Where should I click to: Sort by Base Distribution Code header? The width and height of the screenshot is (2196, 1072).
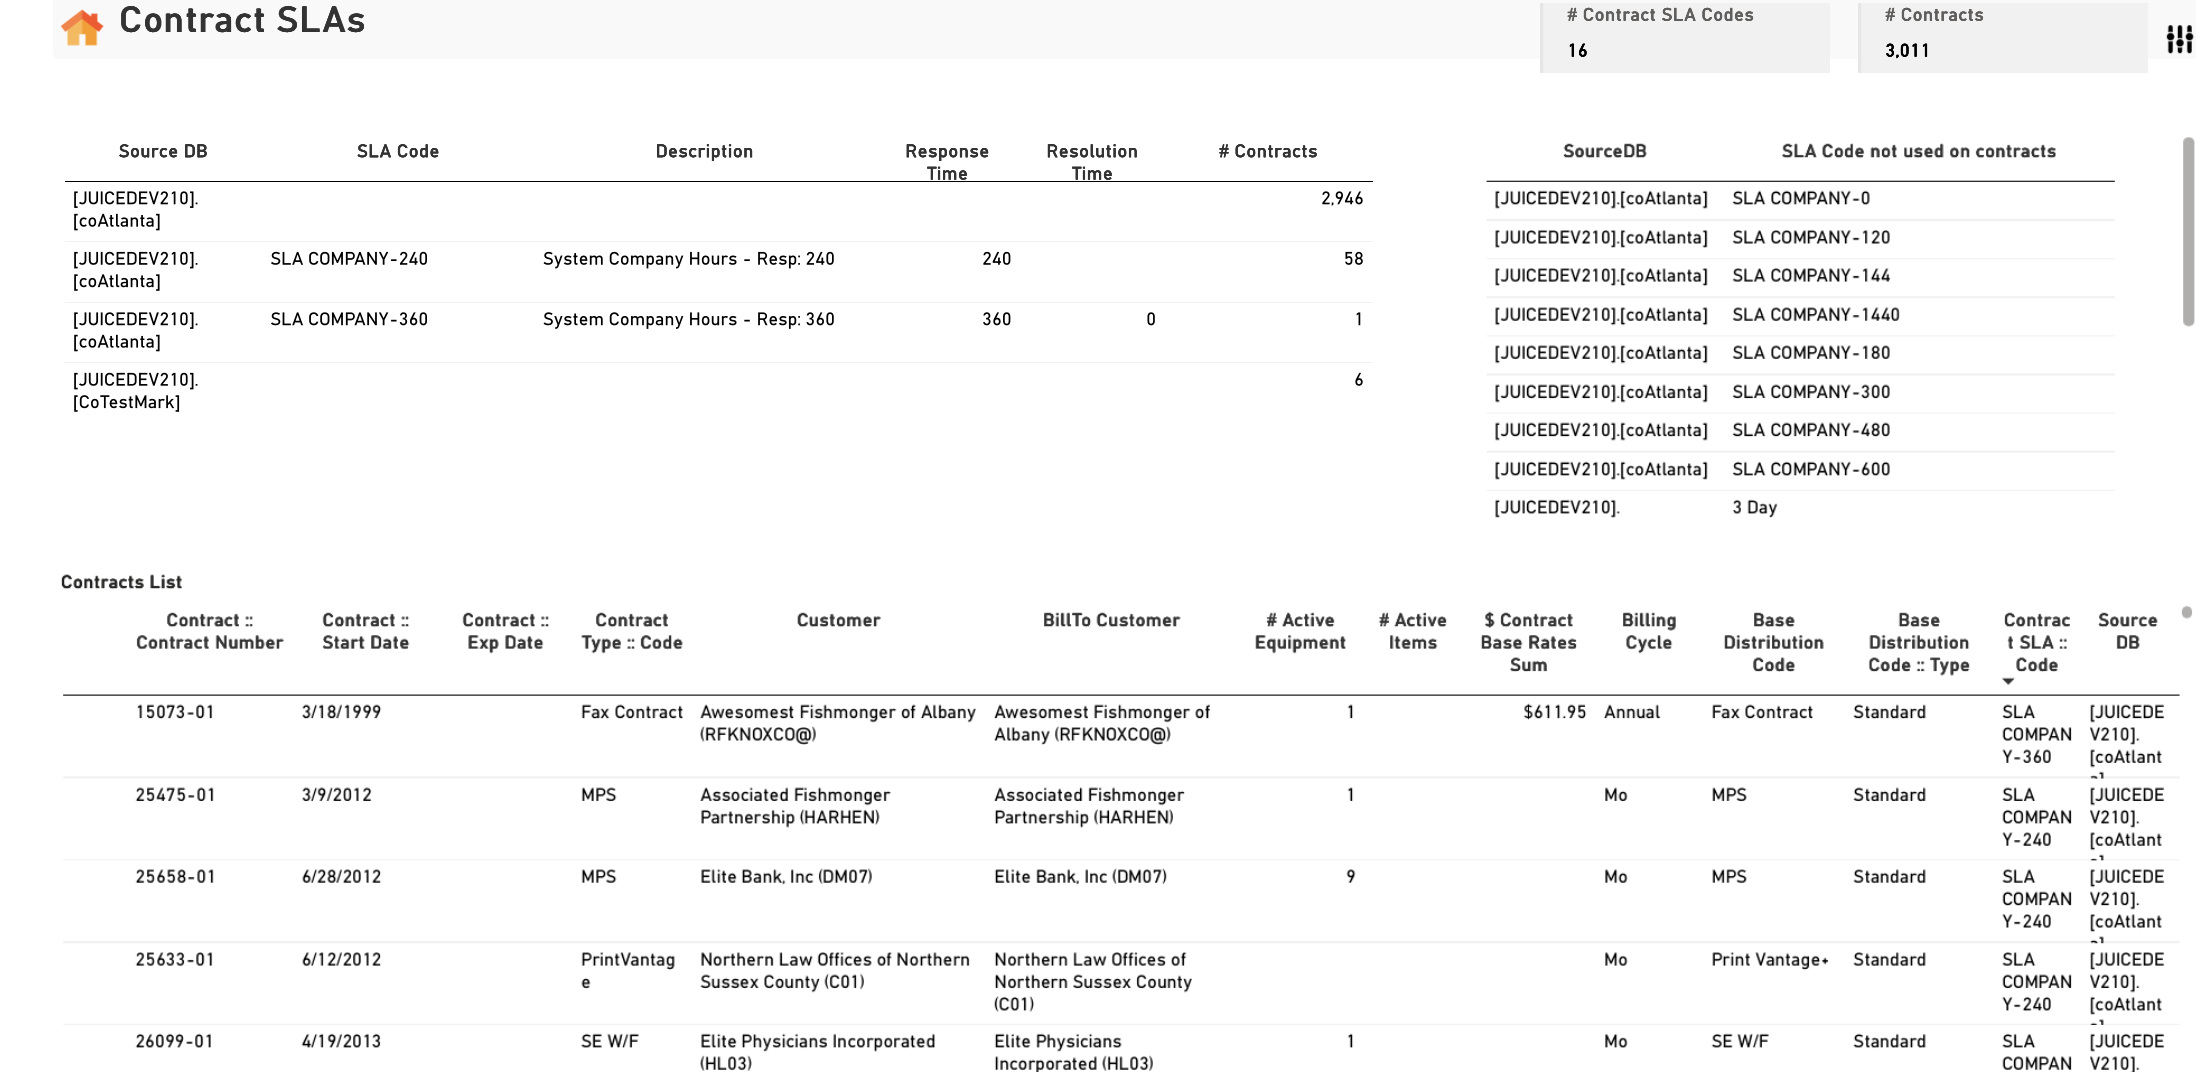coord(1773,642)
